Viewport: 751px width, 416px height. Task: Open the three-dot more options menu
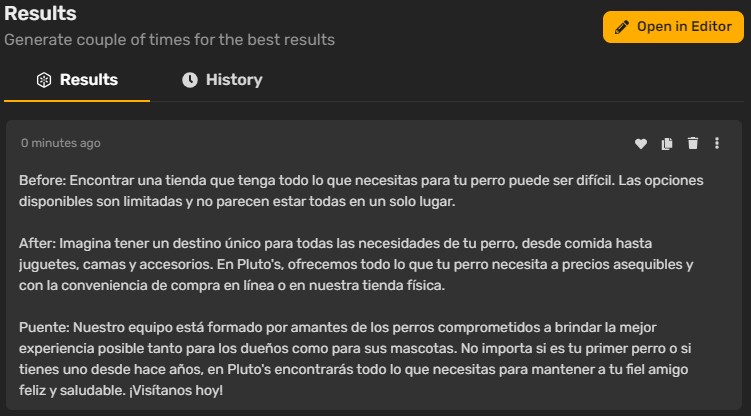coord(717,143)
